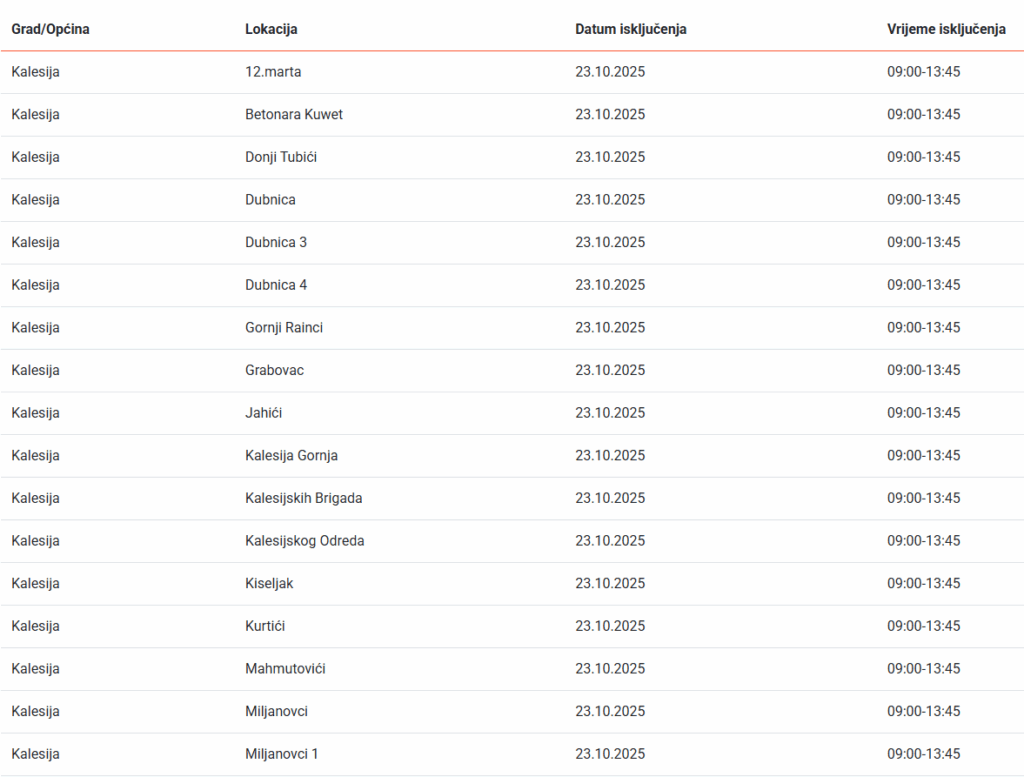Click the Miljanovci 1 location cell
The width and height of the screenshot is (1024, 777).
pos(281,754)
